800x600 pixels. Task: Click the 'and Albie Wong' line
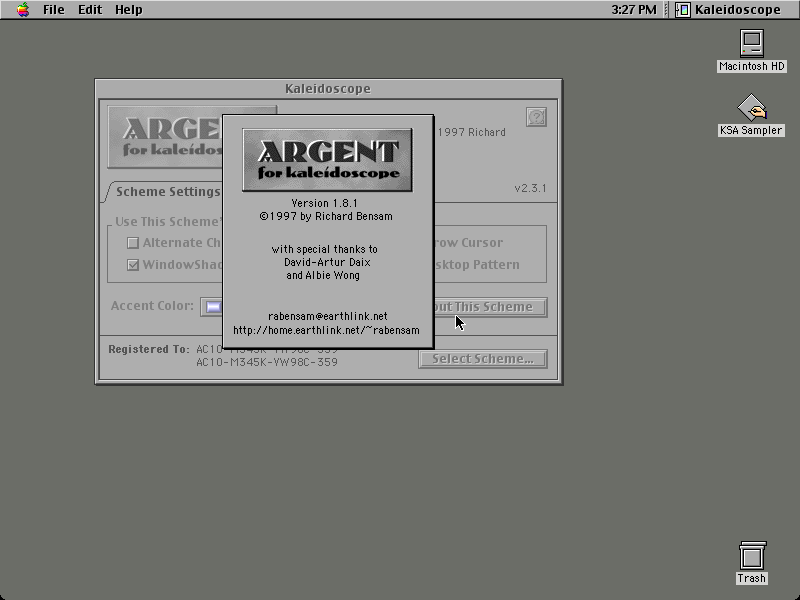click(323, 276)
